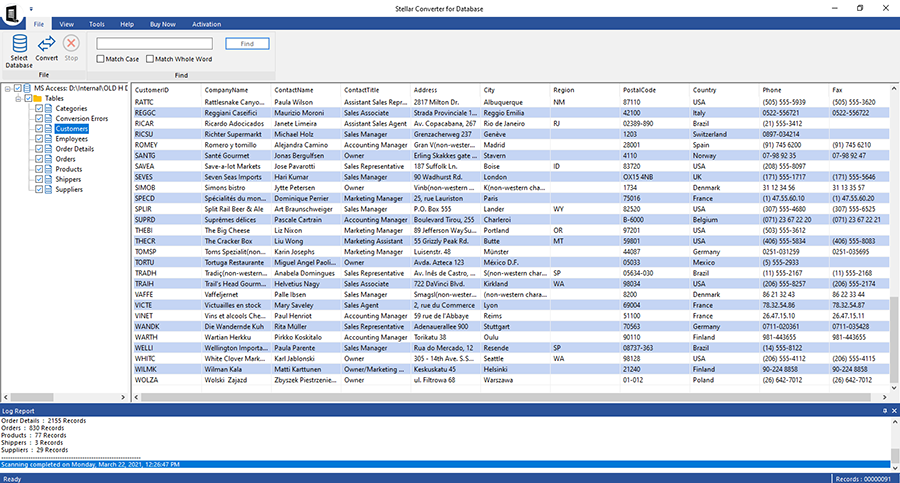Uncheck the Order Details checkbox
The height and width of the screenshot is (483, 900).
(39, 149)
